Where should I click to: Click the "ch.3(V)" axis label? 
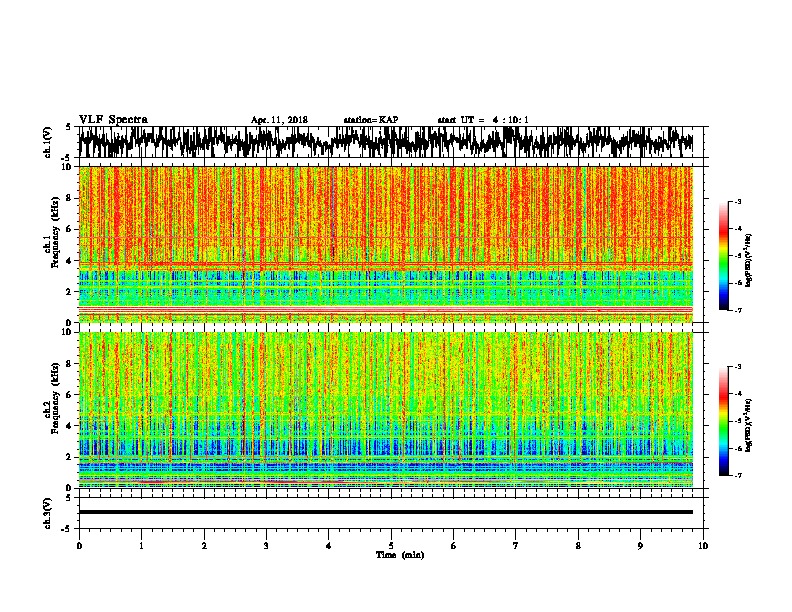click(48, 513)
